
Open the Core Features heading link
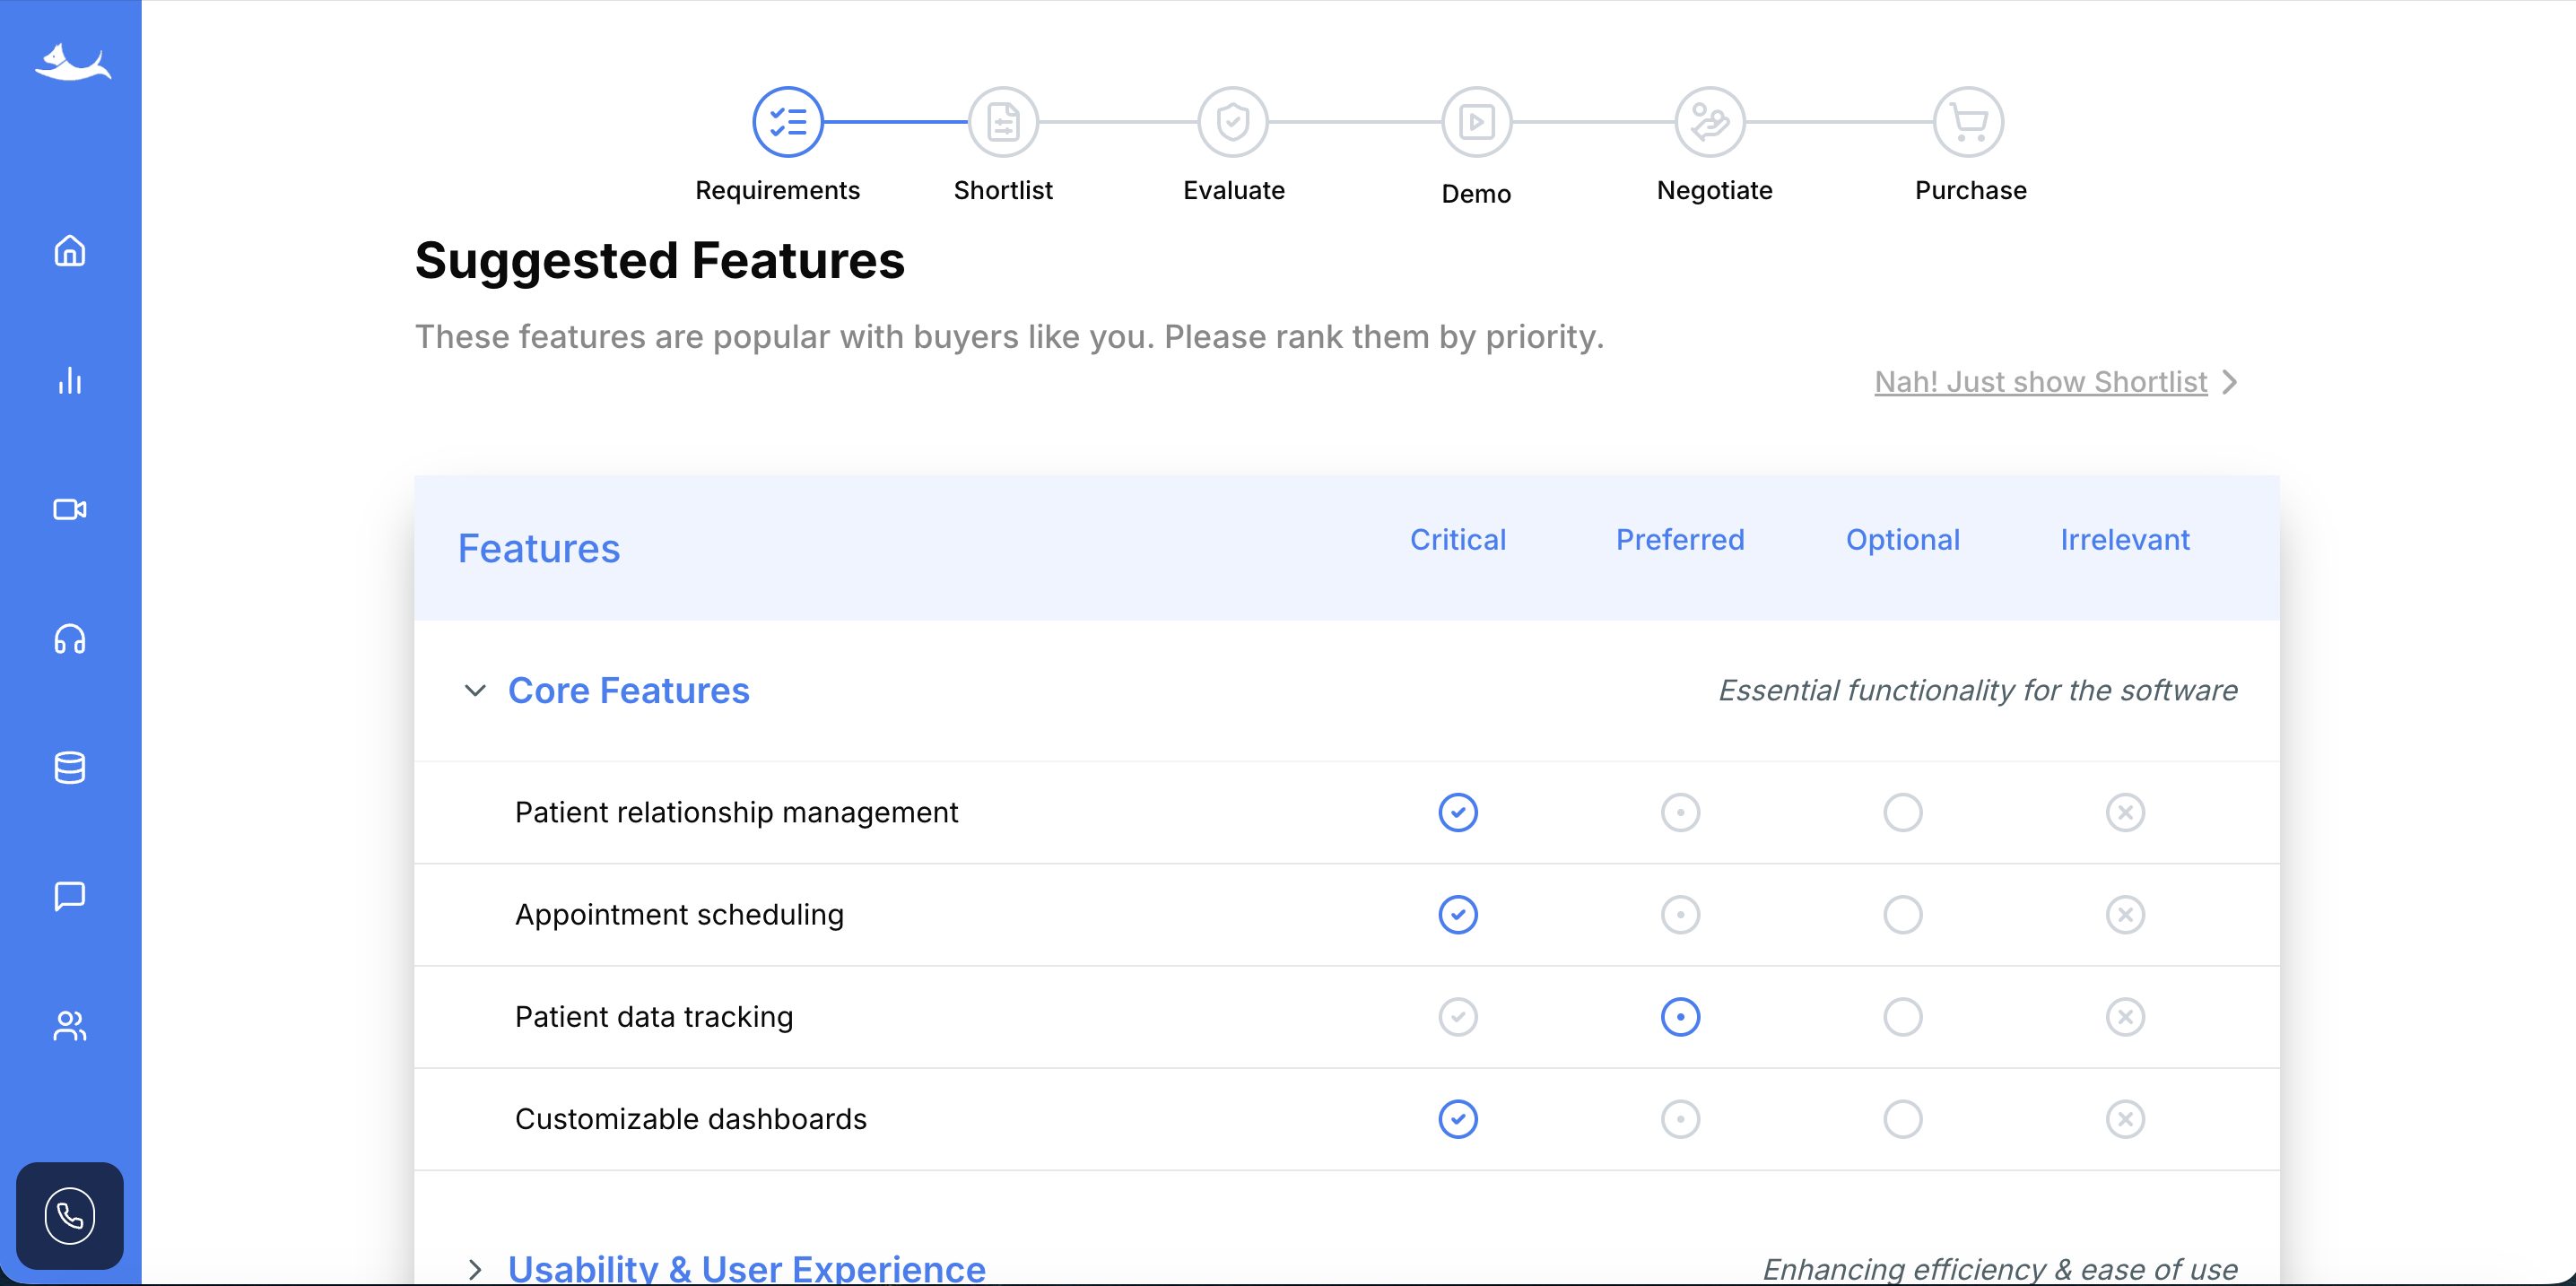point(629,690)
